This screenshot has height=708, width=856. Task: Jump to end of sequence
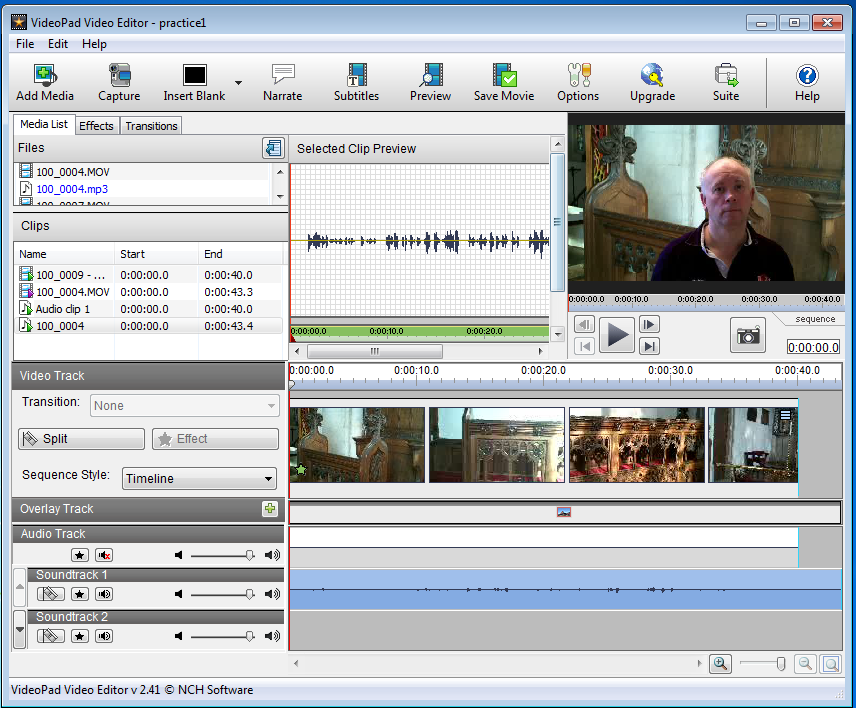pos(649,346)
